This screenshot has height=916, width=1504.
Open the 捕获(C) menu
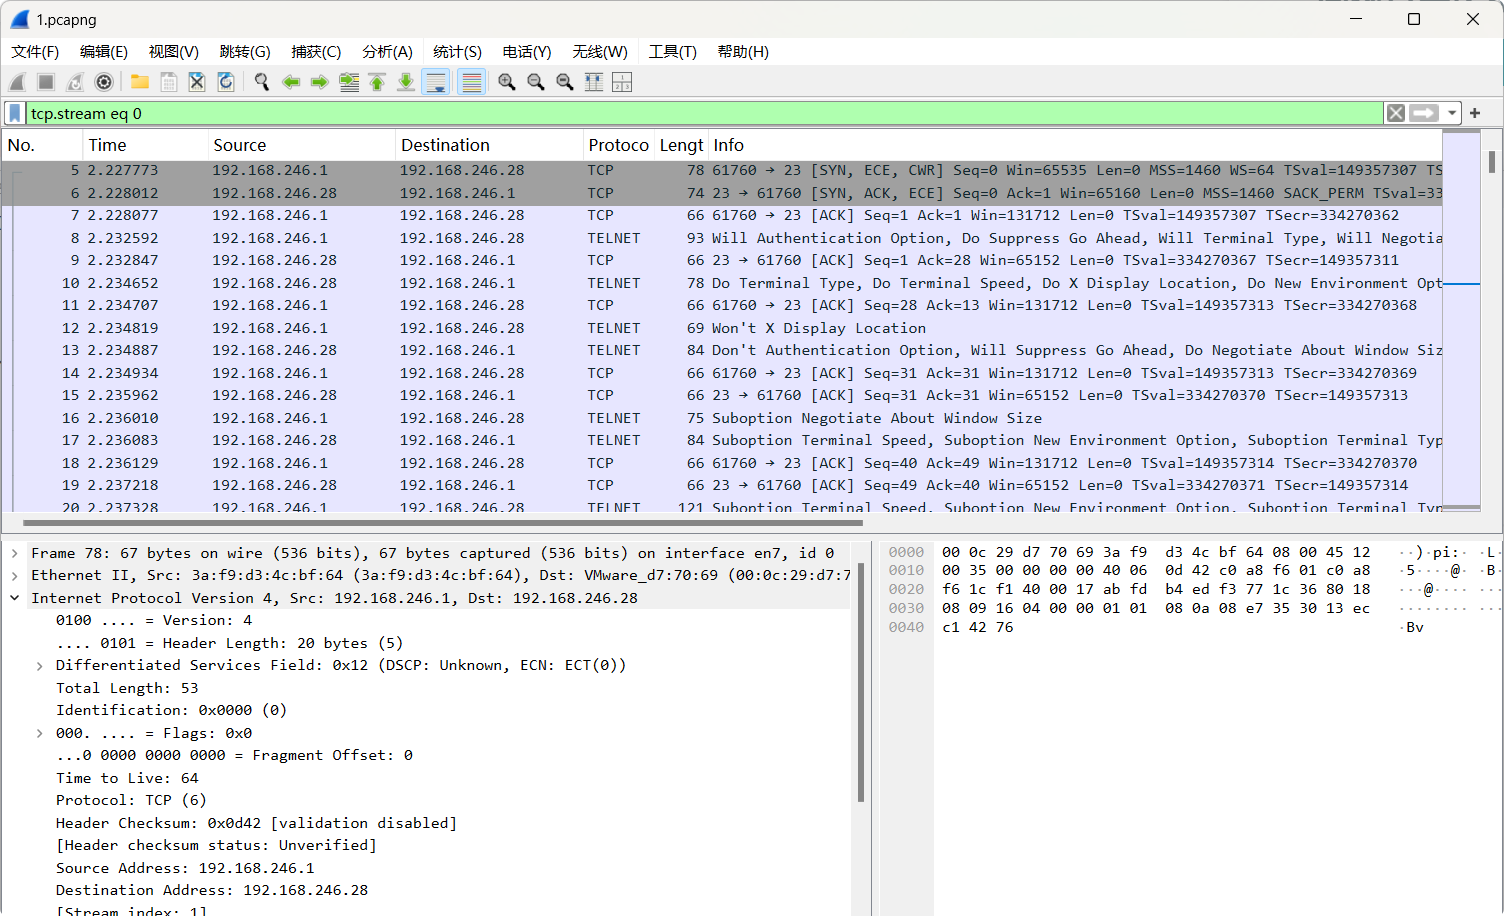pos(316,52)
